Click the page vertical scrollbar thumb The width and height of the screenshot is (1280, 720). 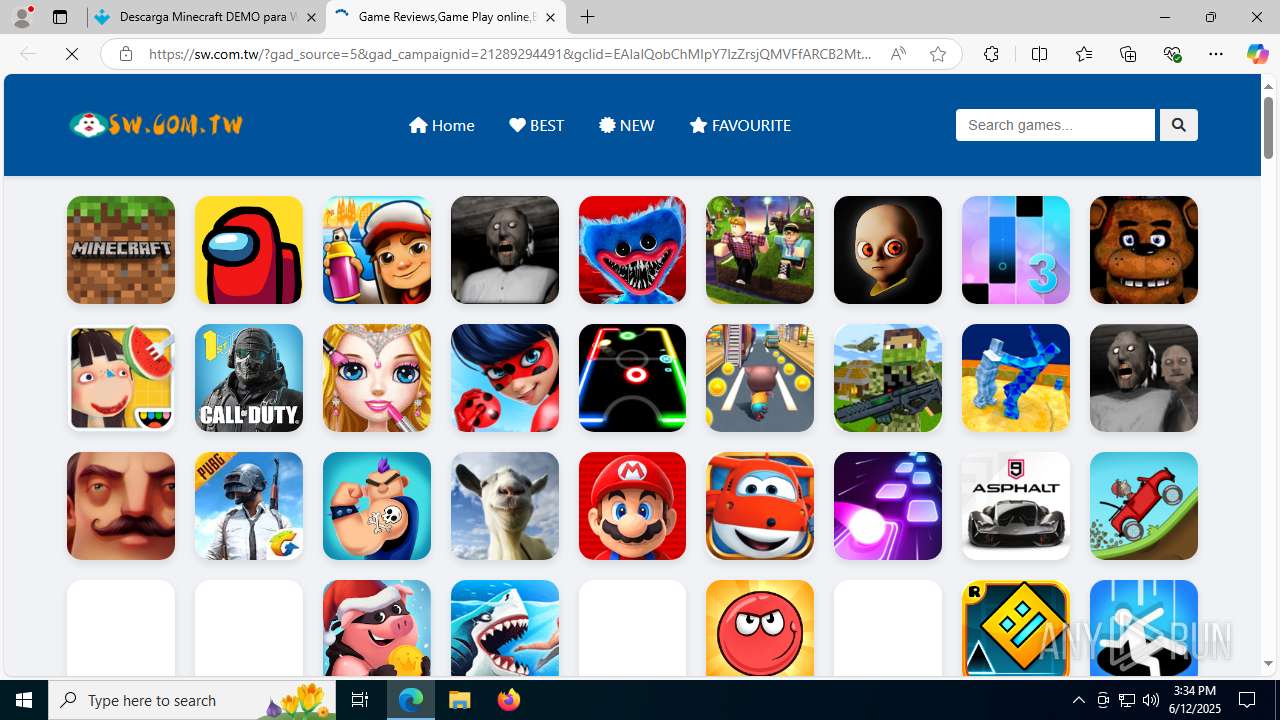[1268, 128]
